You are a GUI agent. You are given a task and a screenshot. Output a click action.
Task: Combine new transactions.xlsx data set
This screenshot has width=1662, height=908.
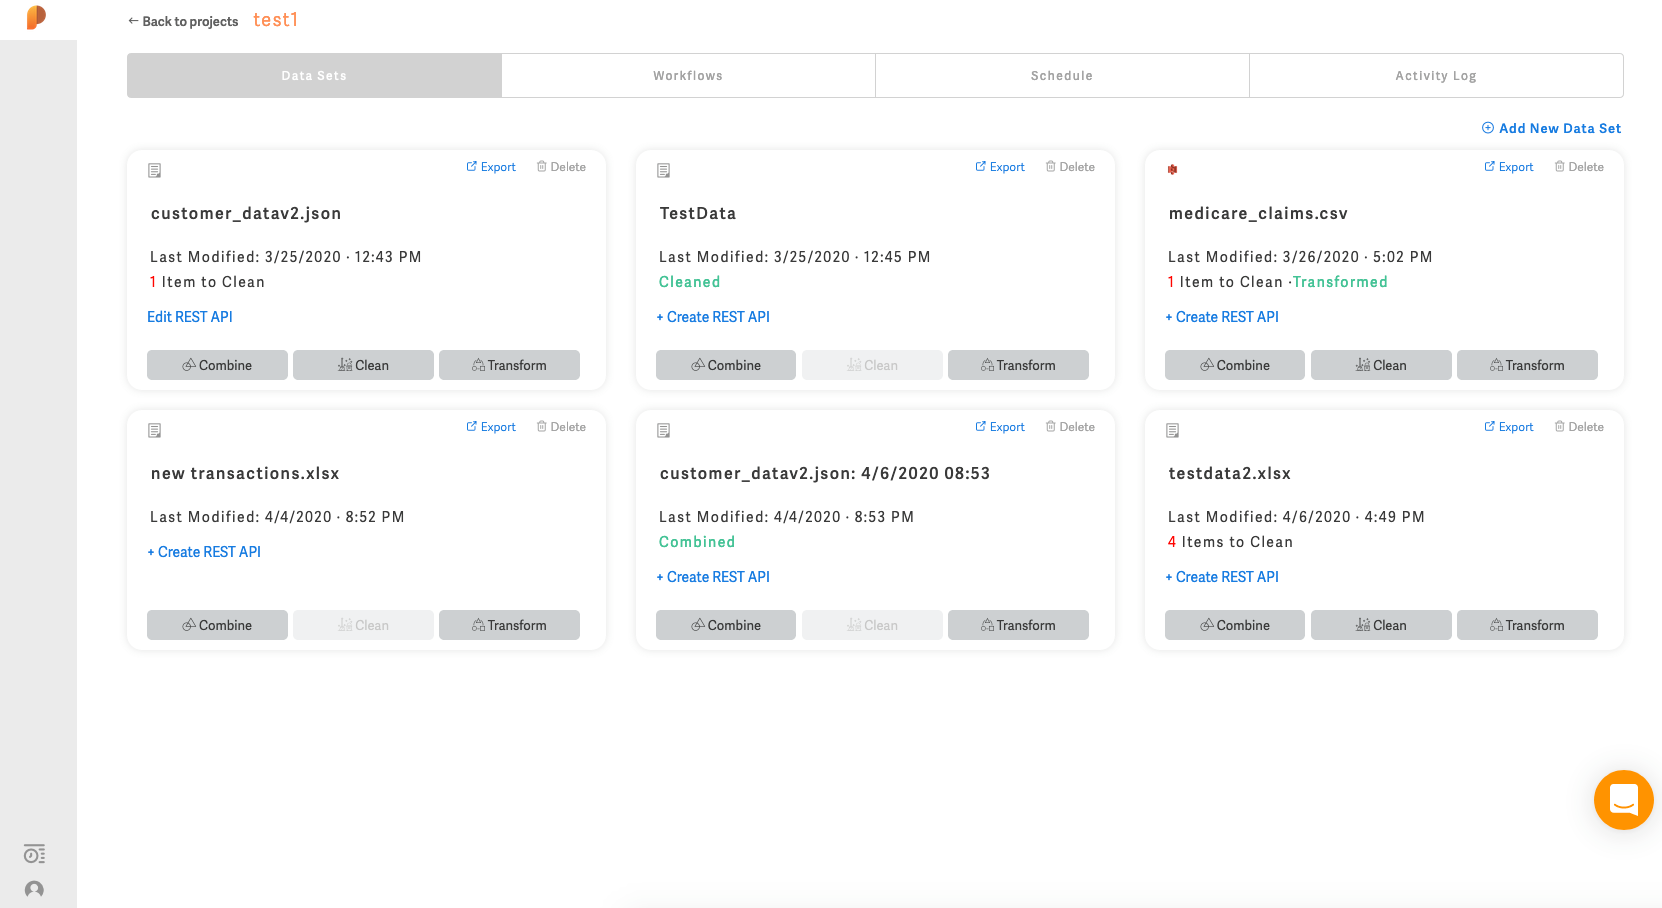coord(217,625)
